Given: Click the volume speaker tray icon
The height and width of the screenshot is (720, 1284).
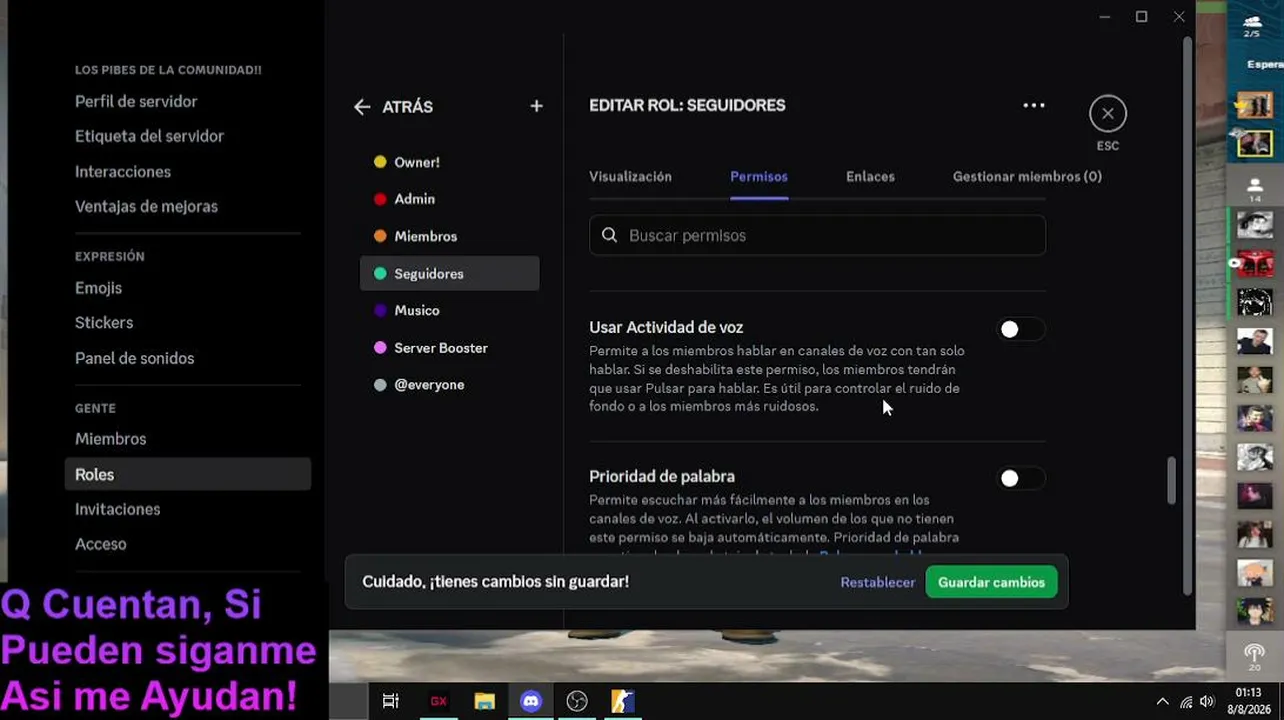Looking at the screenshot, I should click(1207, 702).
